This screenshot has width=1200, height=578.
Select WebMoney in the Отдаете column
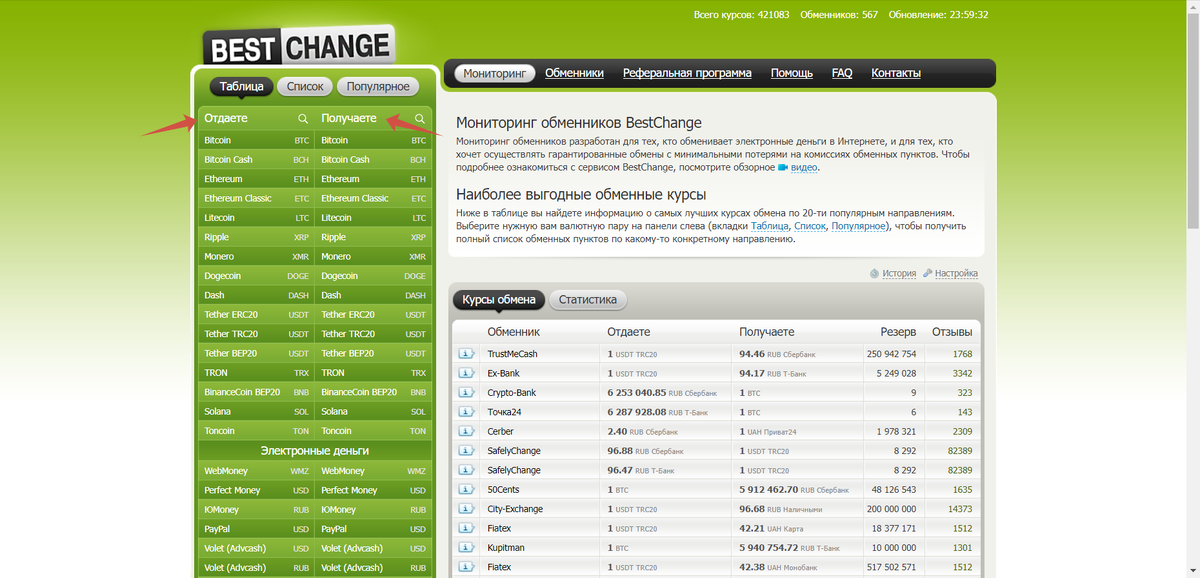(x=257, y=471)
